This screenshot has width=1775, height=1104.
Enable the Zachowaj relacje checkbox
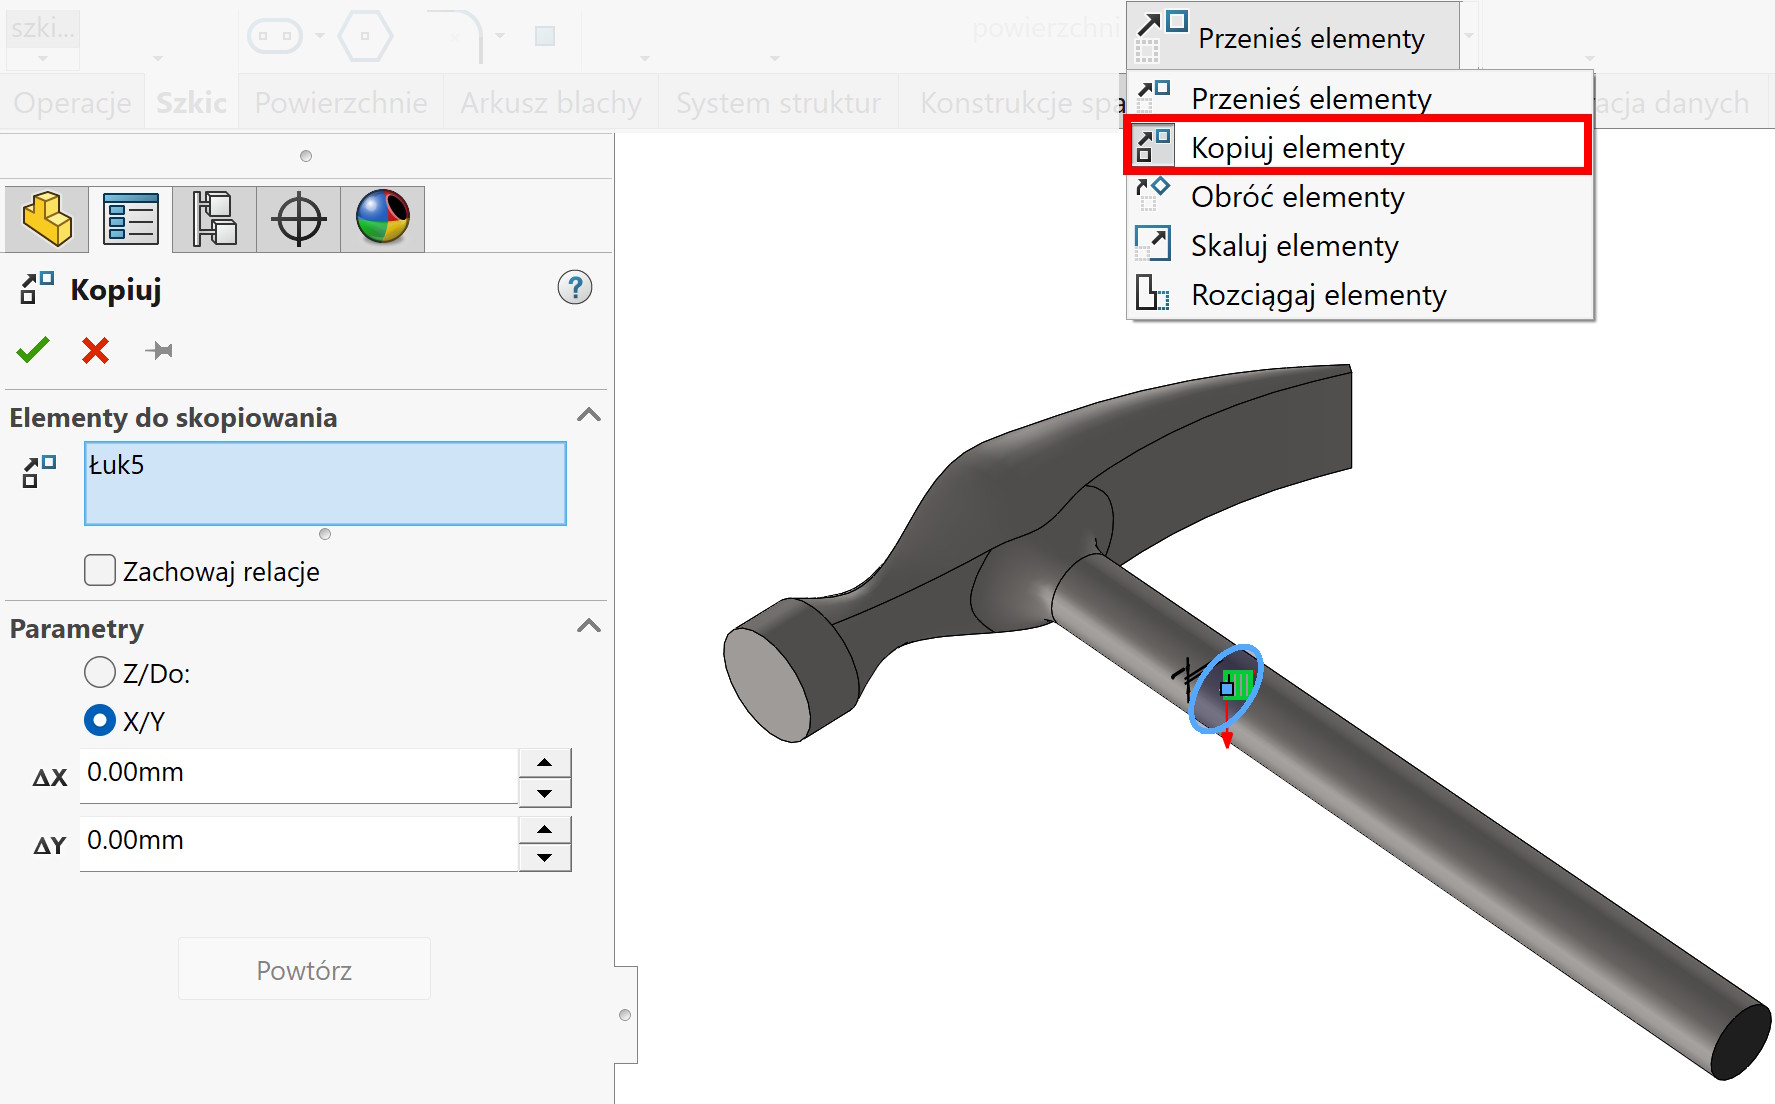(100, 571)
